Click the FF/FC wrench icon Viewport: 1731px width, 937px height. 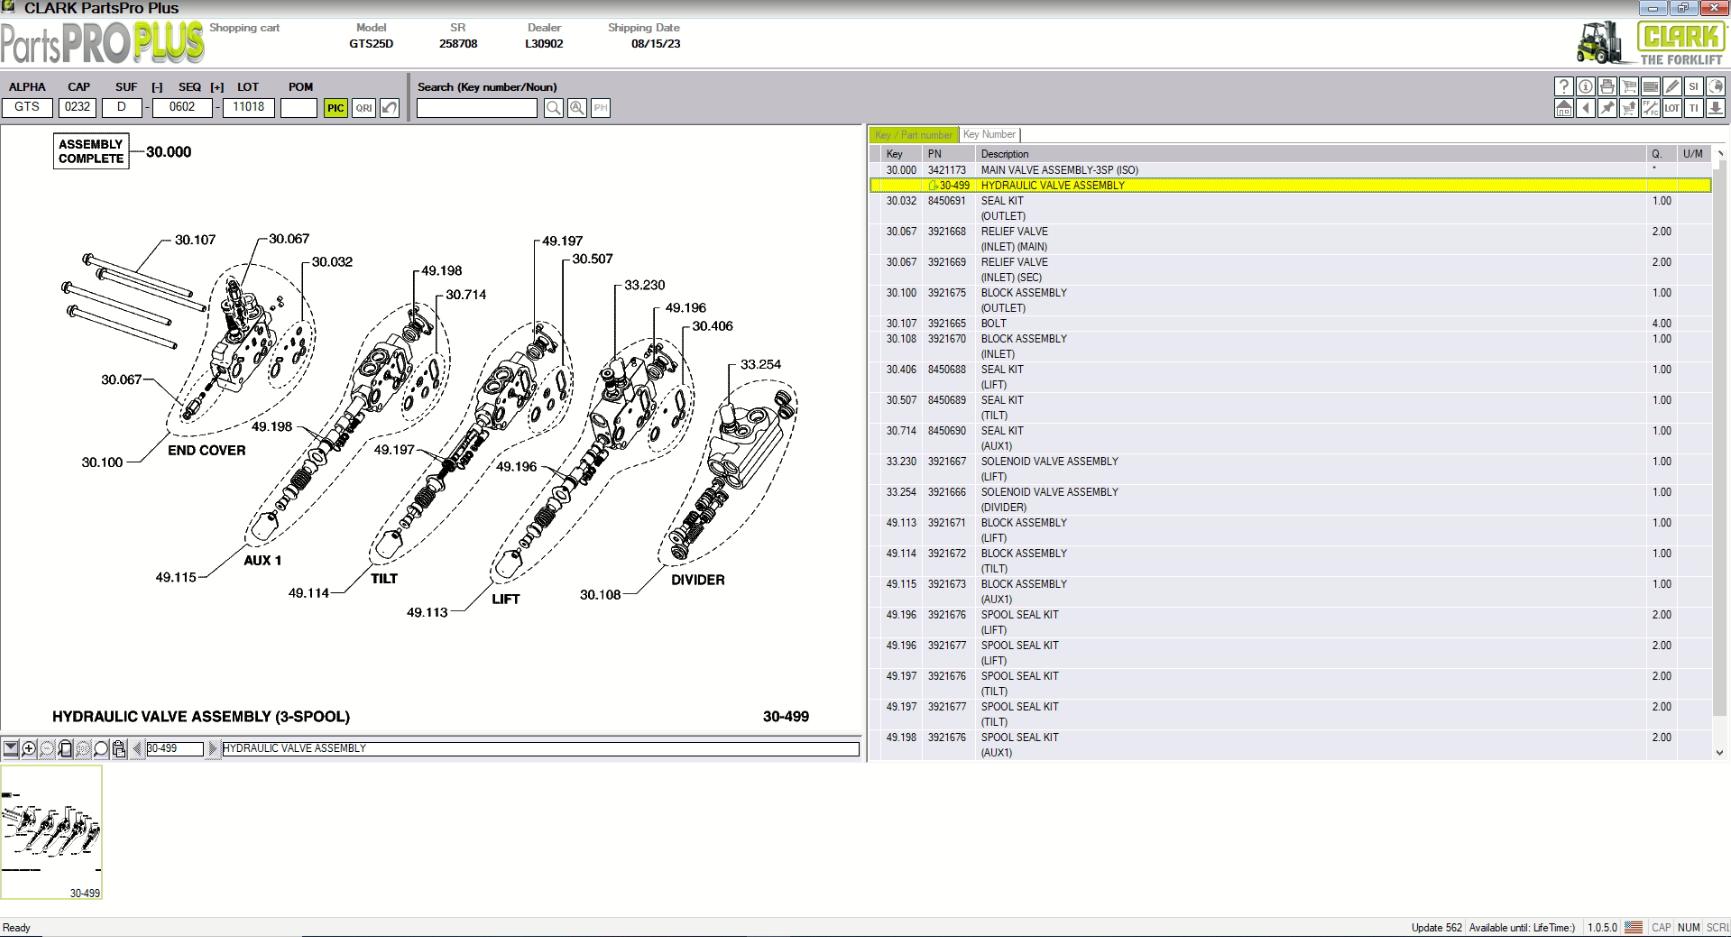1651,108
